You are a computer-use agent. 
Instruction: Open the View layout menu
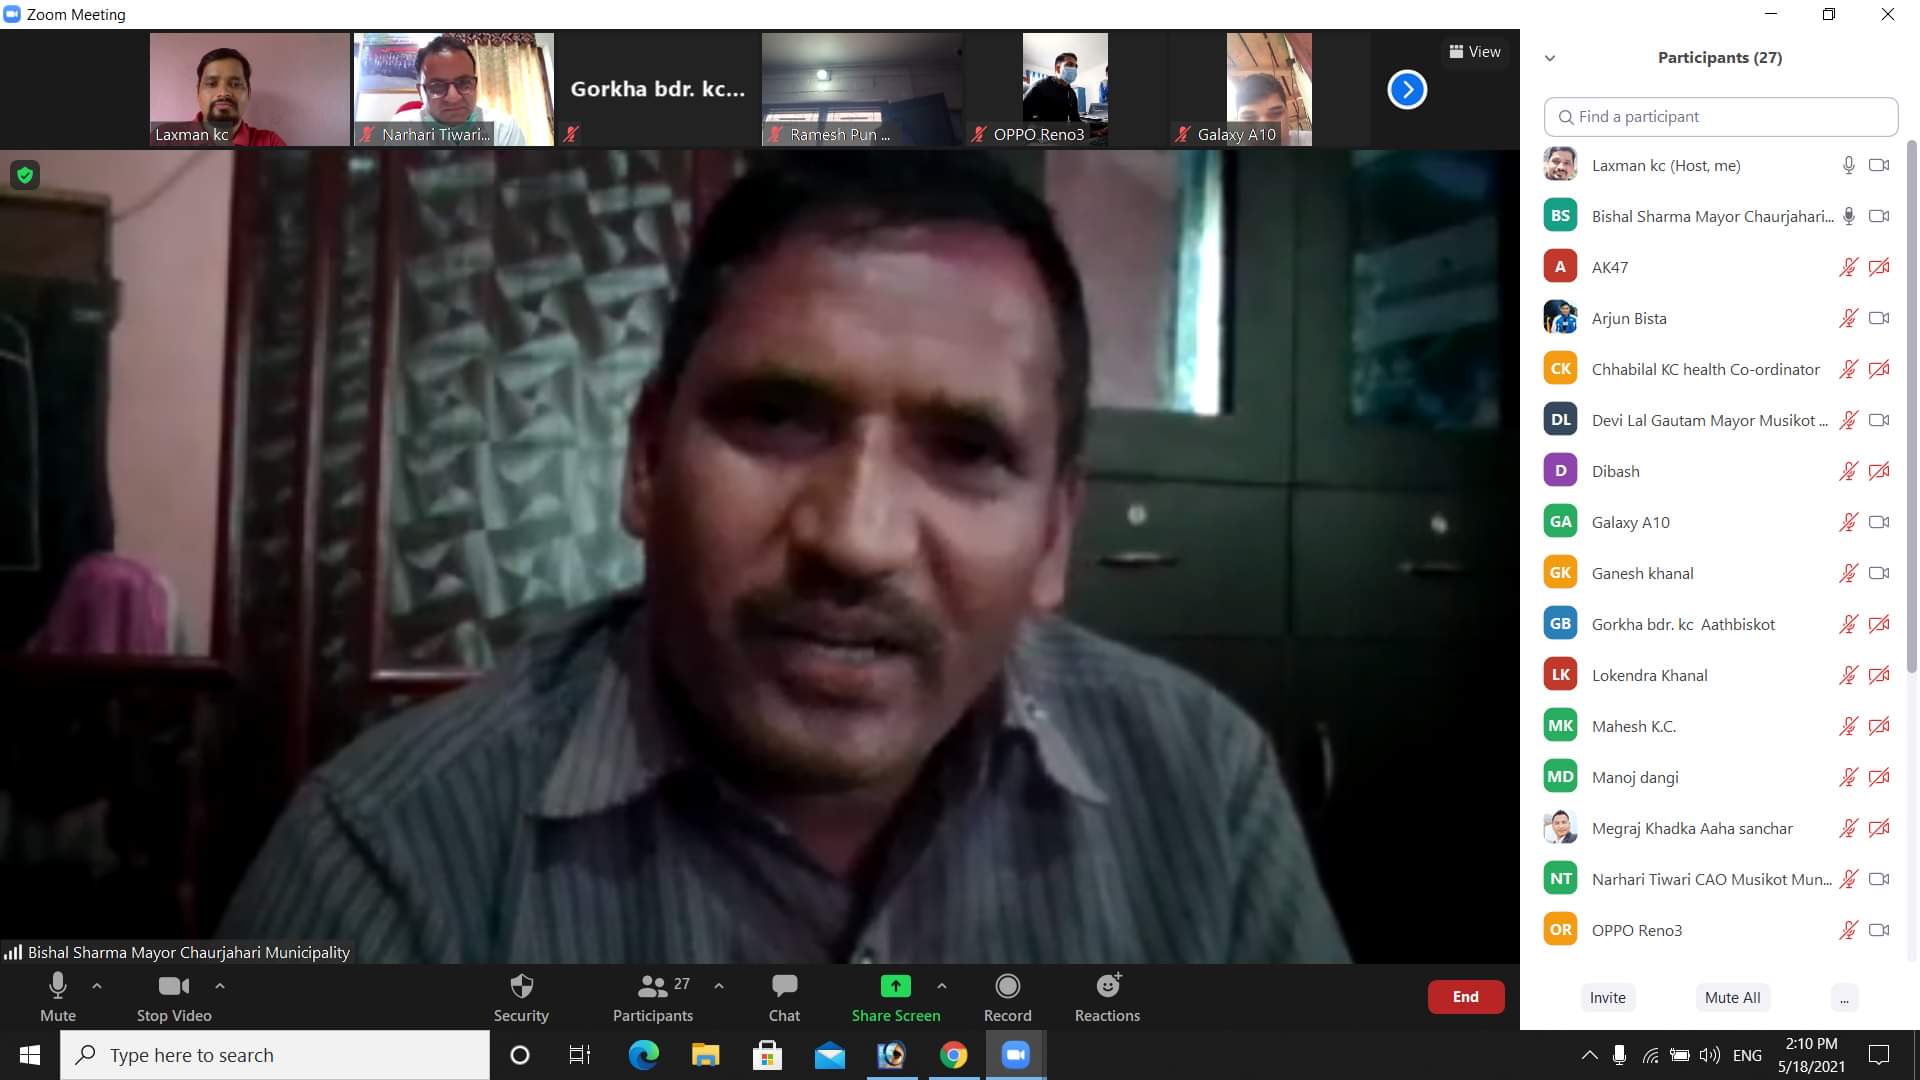1475,52
